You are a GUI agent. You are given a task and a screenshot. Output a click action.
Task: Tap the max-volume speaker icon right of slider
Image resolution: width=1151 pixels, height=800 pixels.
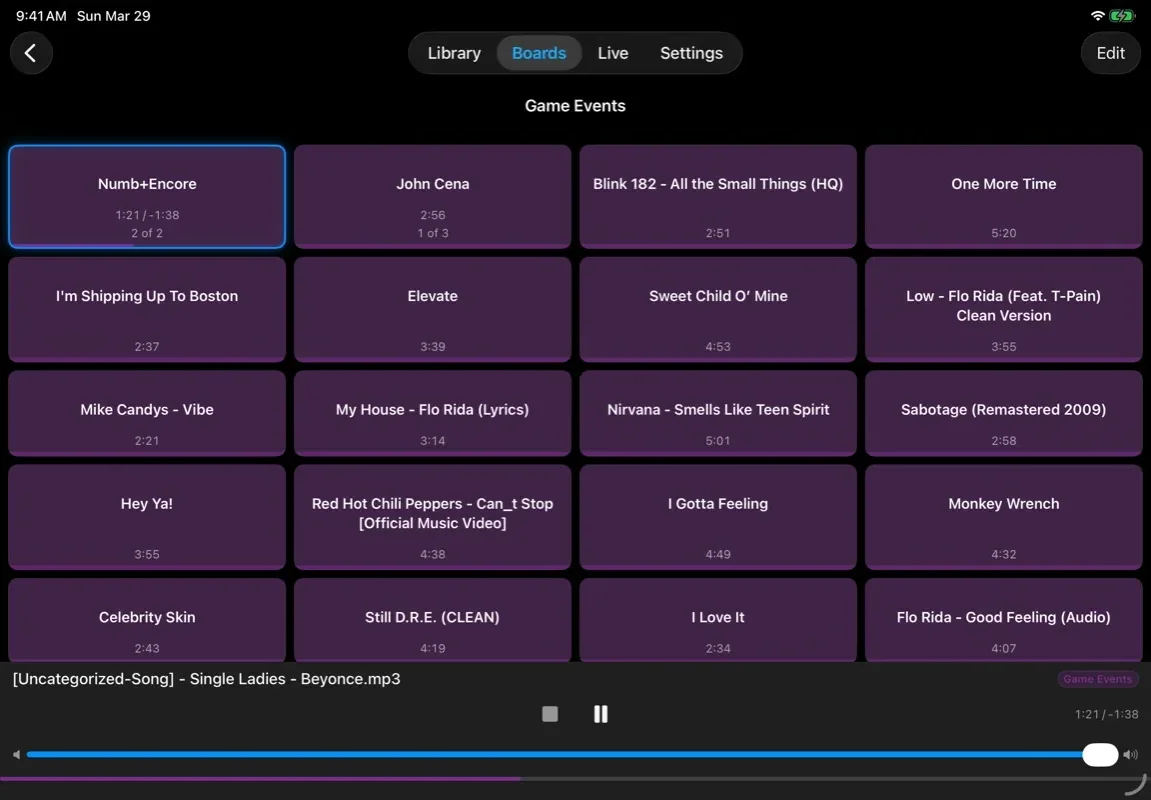pos(1130,754)
